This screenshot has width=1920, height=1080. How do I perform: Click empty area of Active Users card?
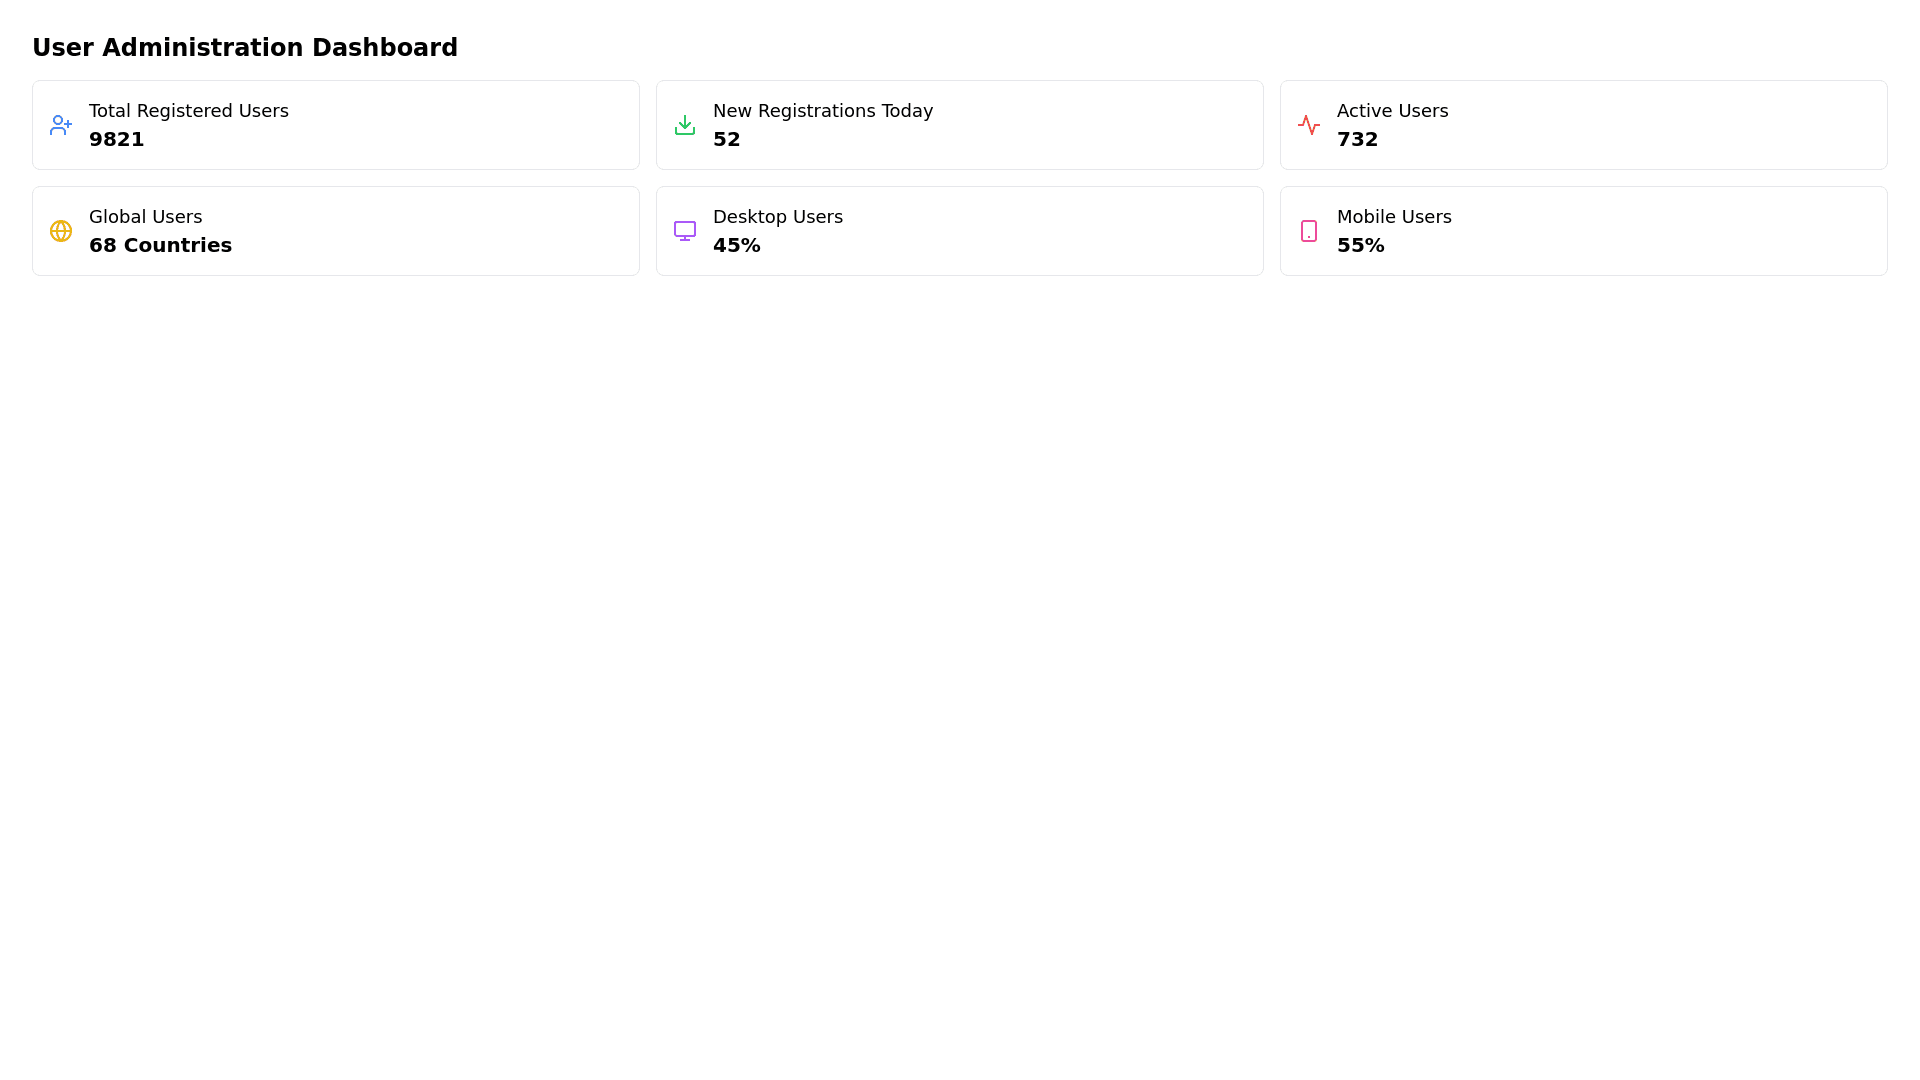(x=1680, y=125)
